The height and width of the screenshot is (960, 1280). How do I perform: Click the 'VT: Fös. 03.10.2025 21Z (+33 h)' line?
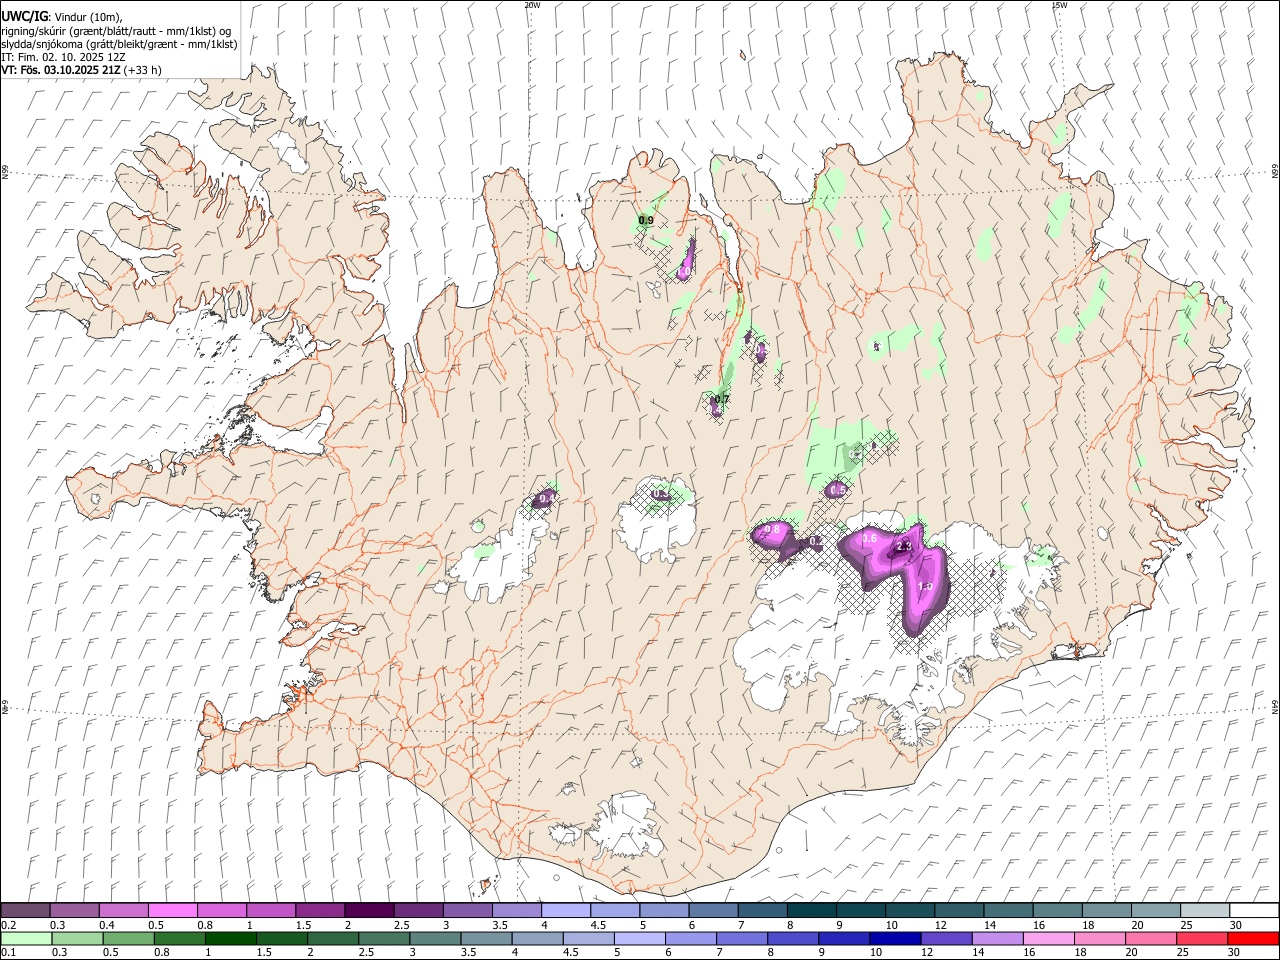click(81, 70)
